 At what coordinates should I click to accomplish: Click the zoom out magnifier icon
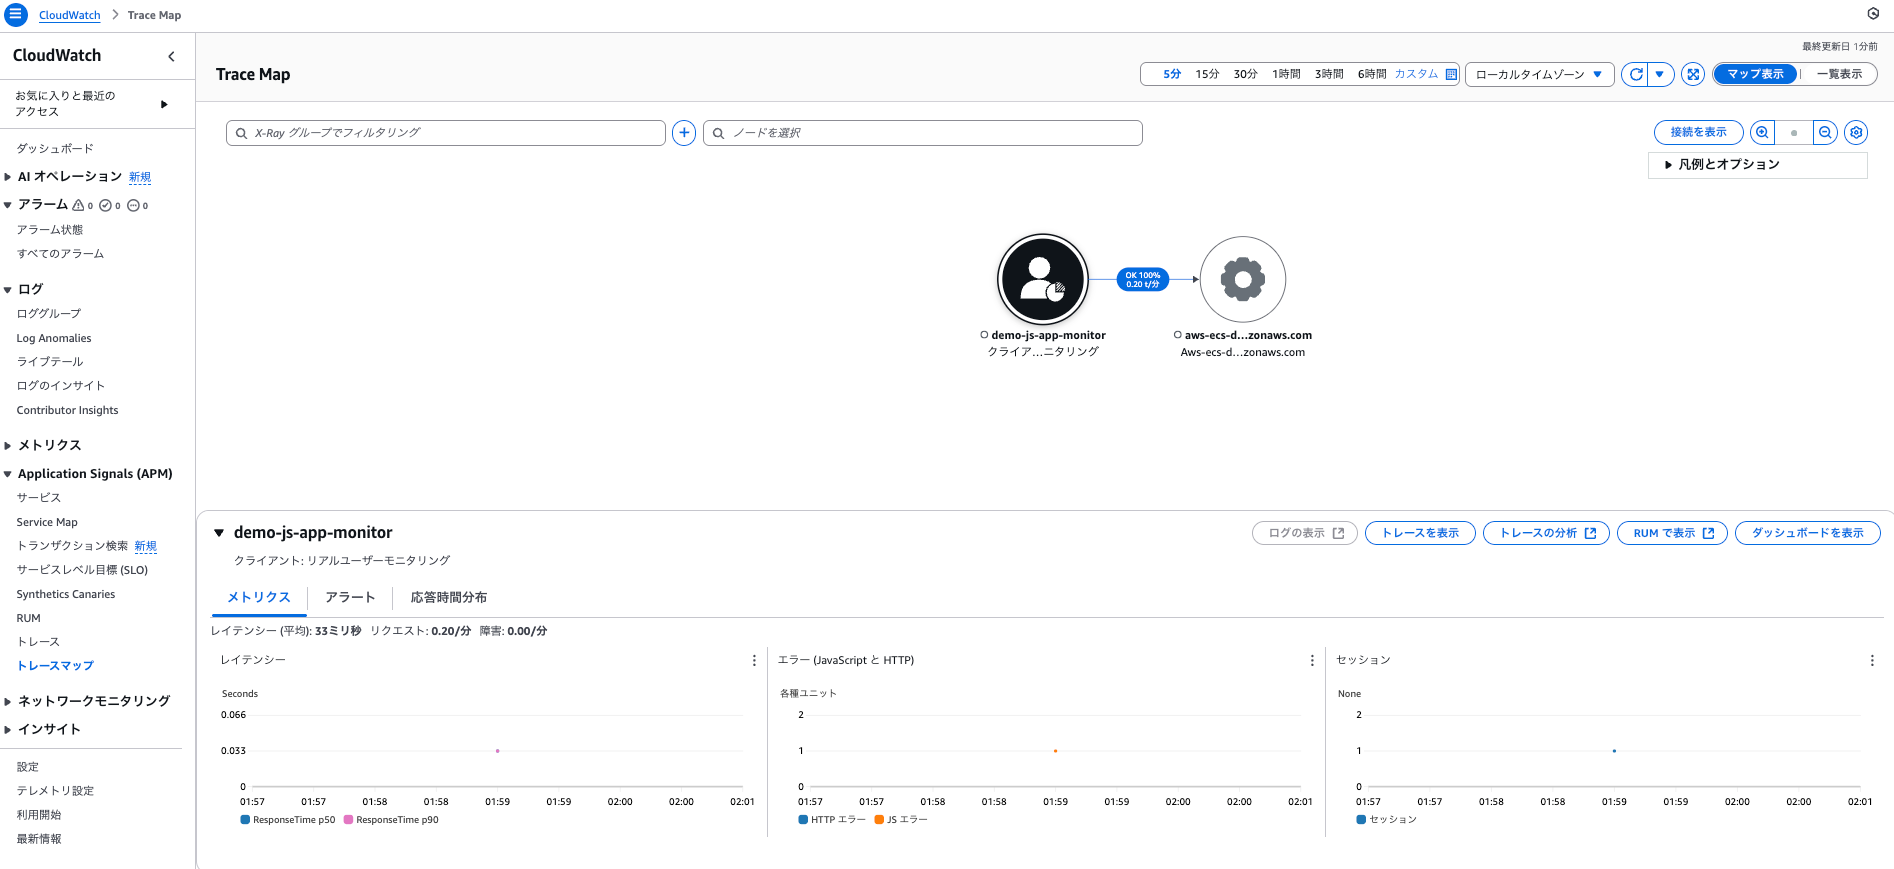click(1825, 132)
